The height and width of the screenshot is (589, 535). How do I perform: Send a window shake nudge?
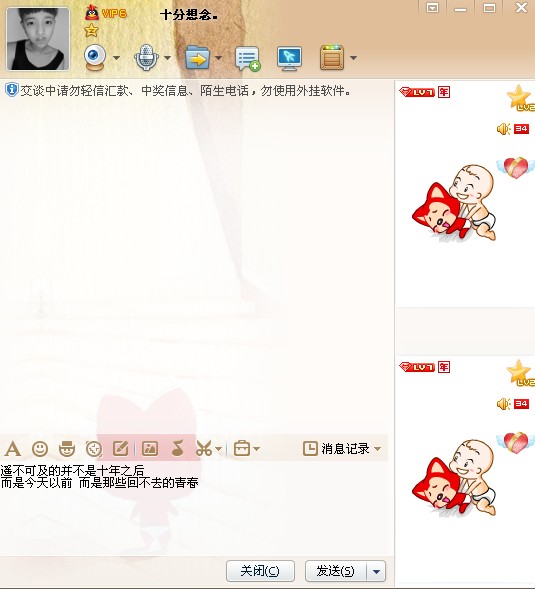tap(94, 449)
